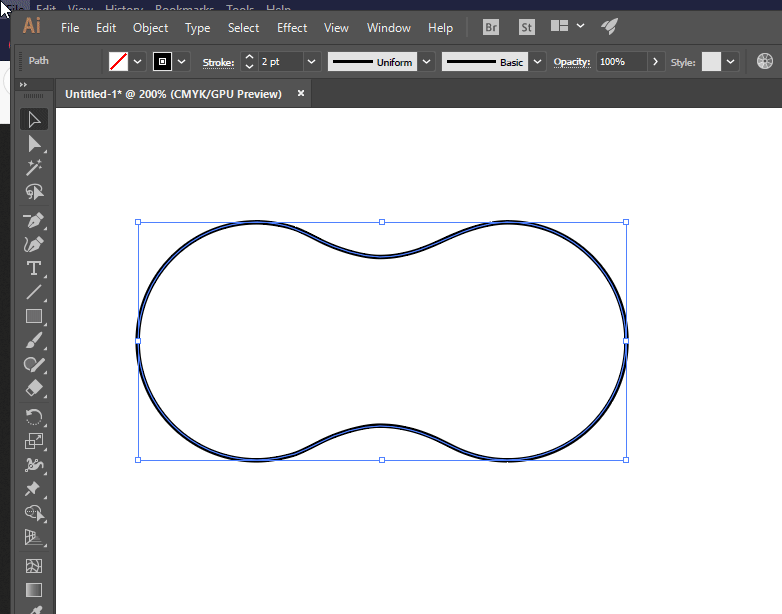
Task: Open the View menu
Action: (336, 28)
